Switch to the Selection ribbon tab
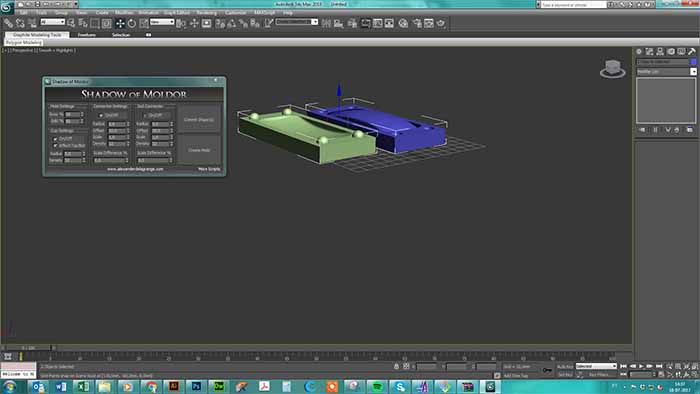The width and height of the screenshot is (700, 394). (x=121, y=35)
